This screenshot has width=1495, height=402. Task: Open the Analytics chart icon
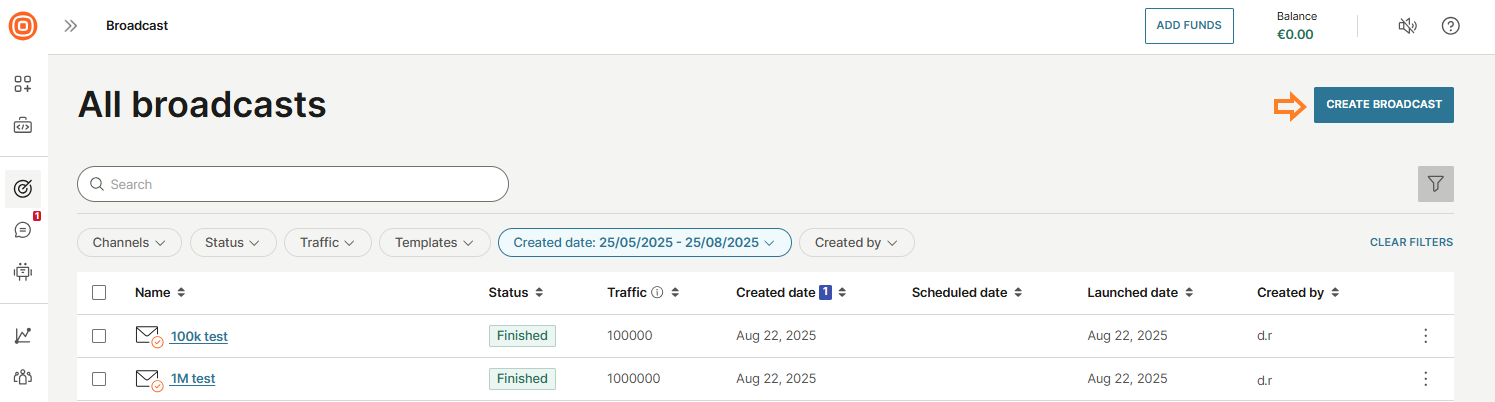[23, 336]
